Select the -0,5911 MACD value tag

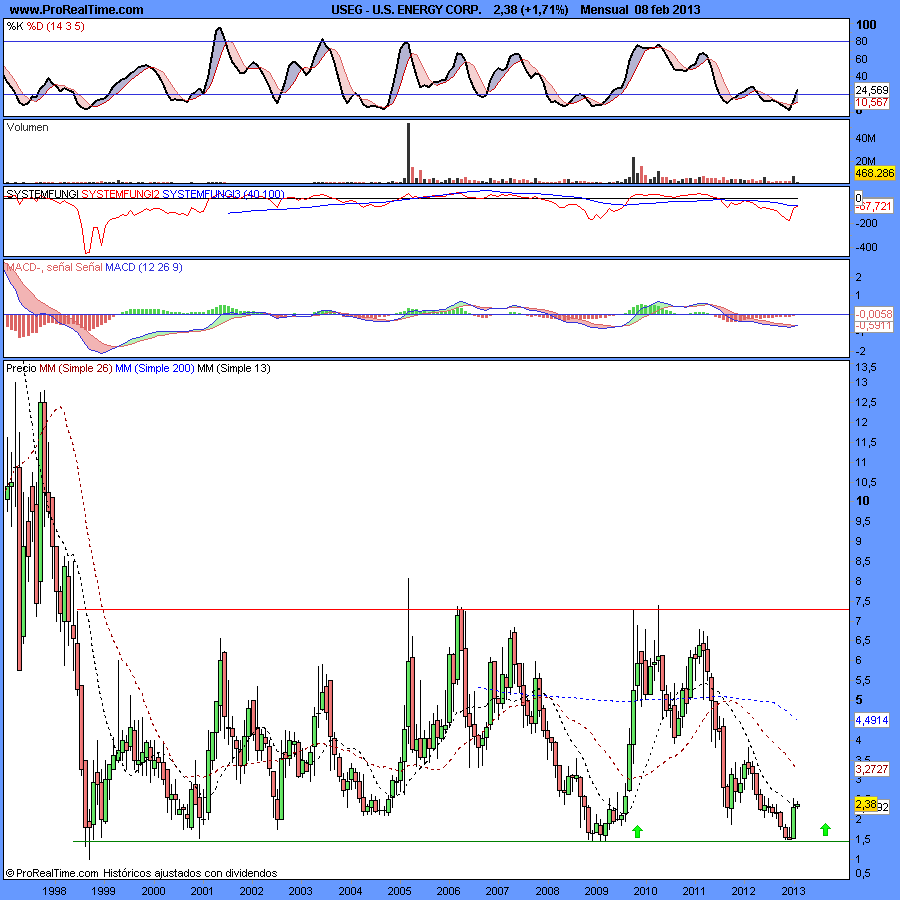pos(874,326)
